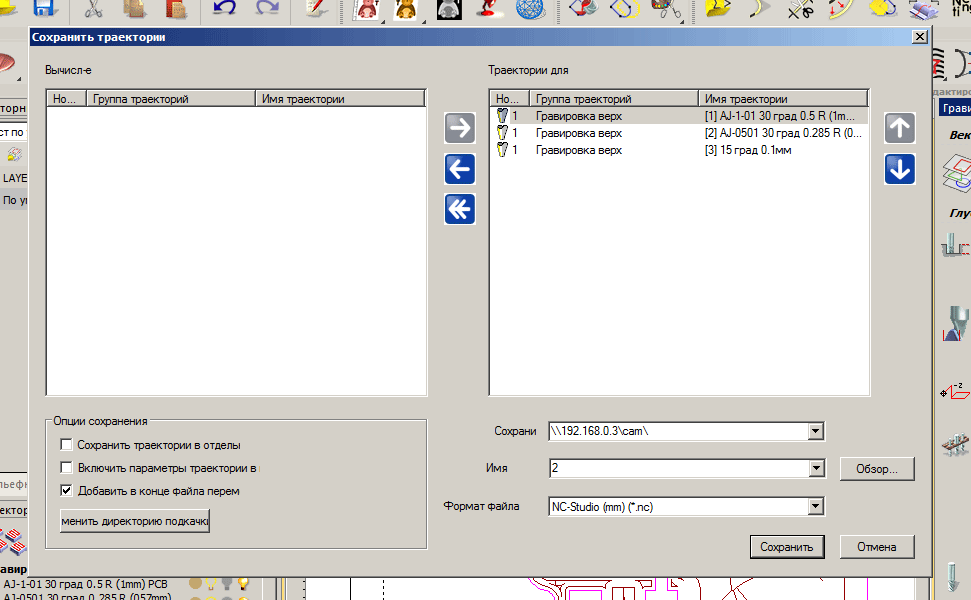
Task: Click the Paste clipboard icon in toolbar
Action: 176,9
